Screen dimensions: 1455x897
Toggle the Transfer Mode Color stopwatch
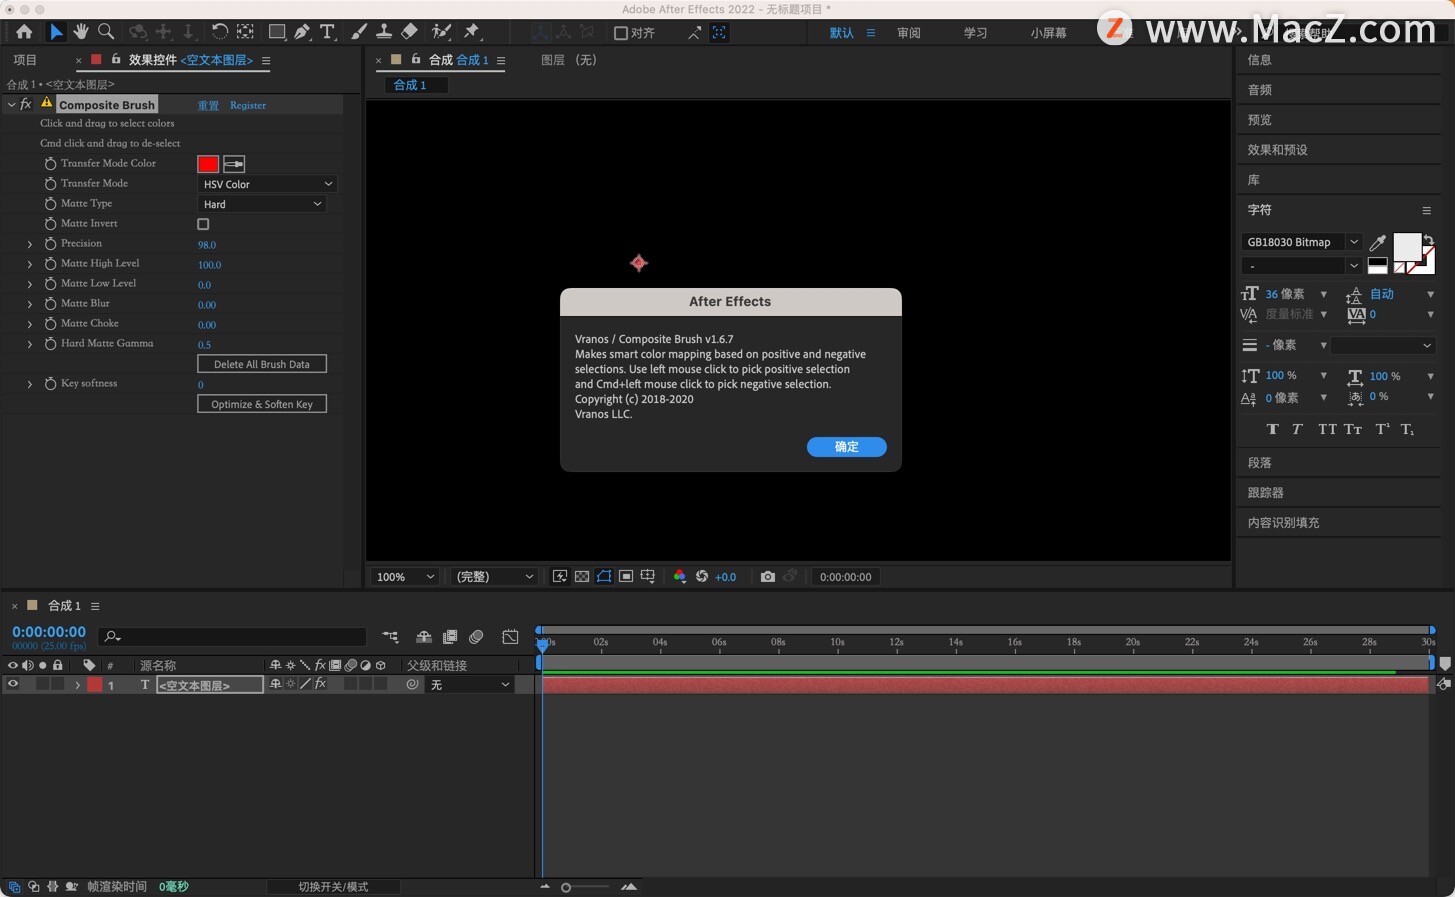(50, 164)
